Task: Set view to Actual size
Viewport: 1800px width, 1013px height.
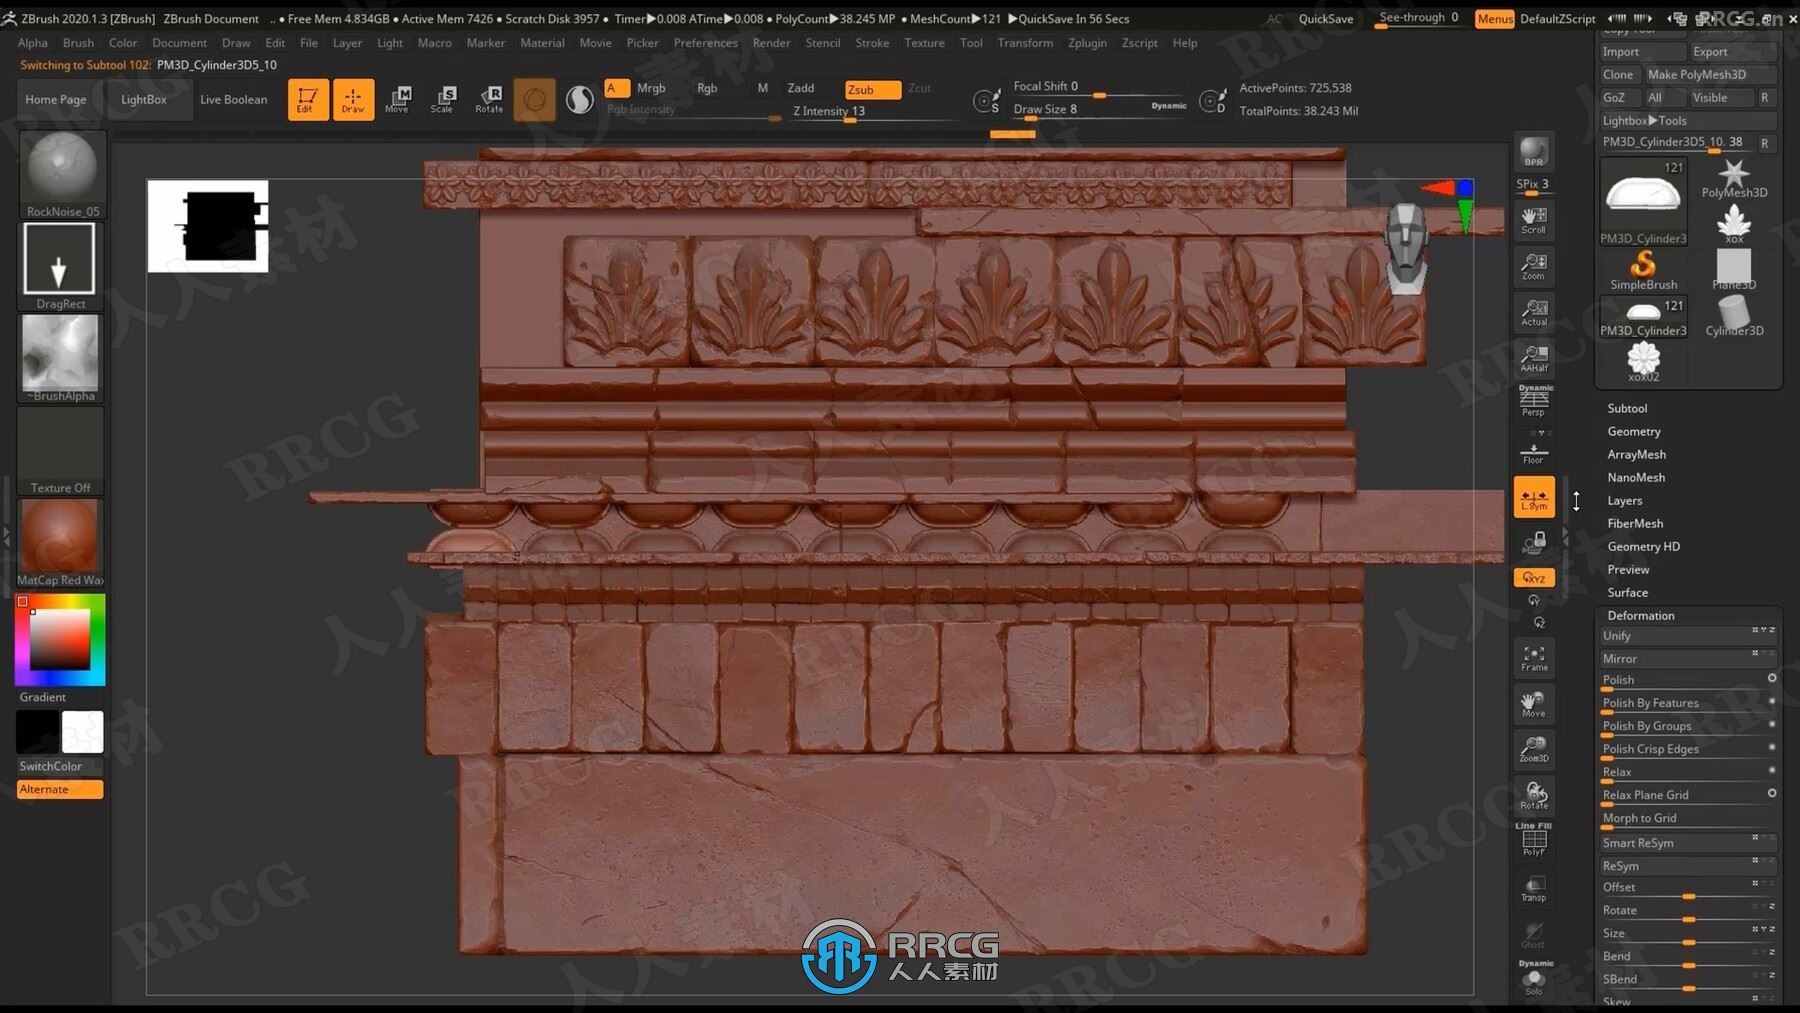Action: pyautogui.click(x=1534, y=313)
